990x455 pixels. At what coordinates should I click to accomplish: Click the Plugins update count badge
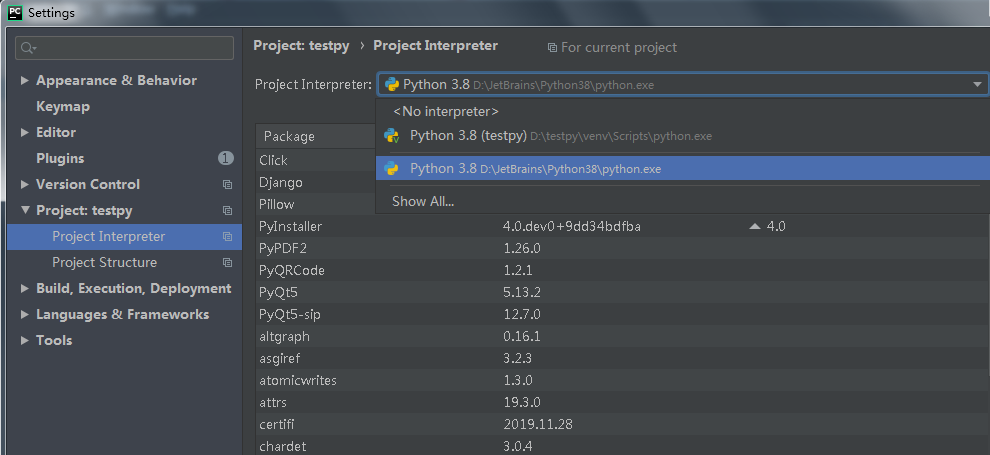pyautogui.click(x=225, y=158)
